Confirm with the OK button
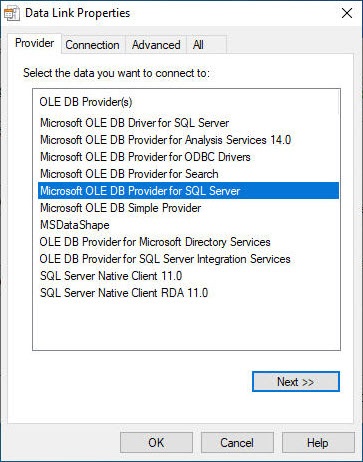The image size is (363, 462). coord(156,443)
